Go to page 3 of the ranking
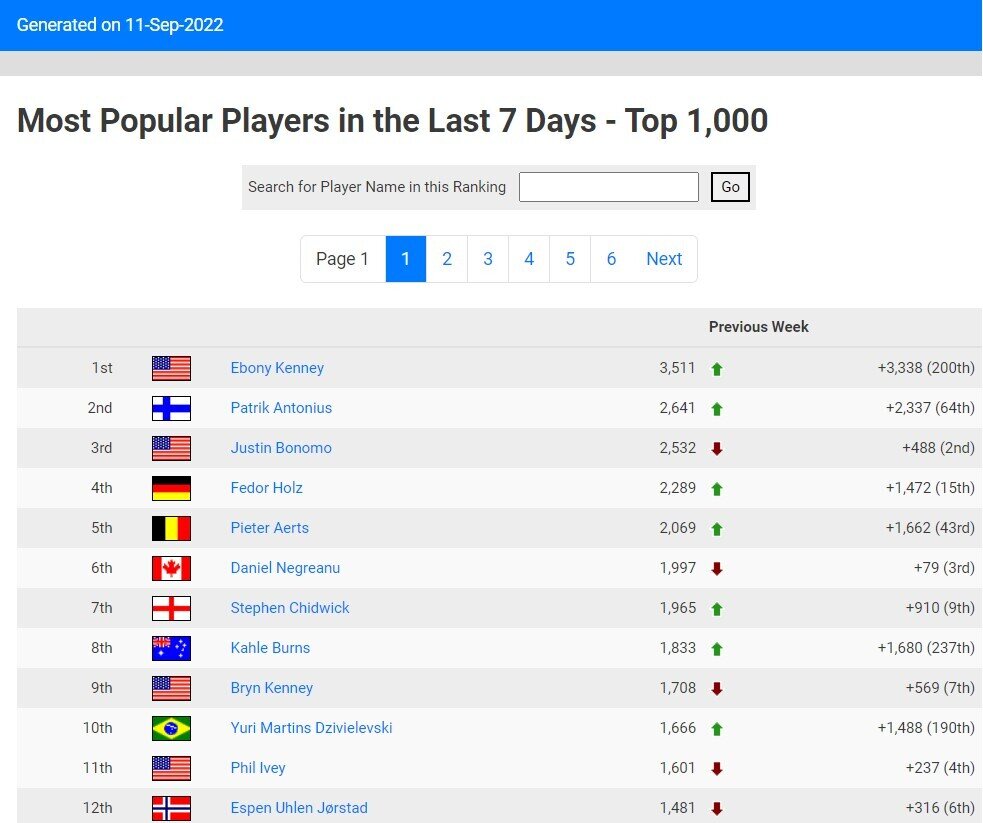Image resolution: width=983 pixels, height=823 pixels. click(x=488, y=259)
